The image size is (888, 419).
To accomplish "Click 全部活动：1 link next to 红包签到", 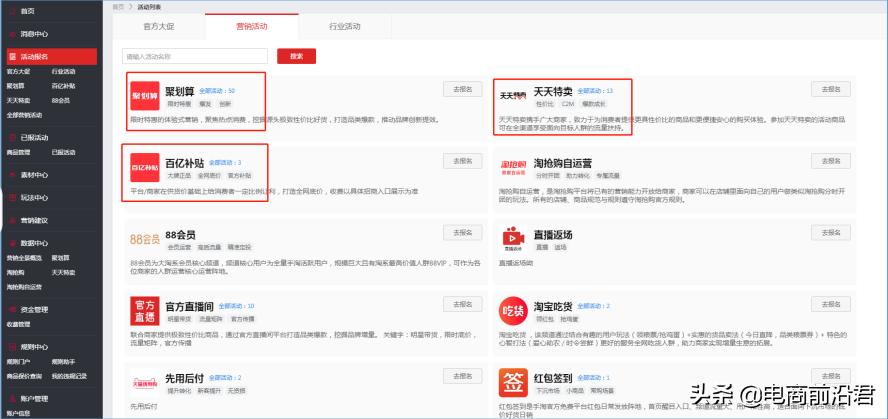I will [x=594, y=378].
